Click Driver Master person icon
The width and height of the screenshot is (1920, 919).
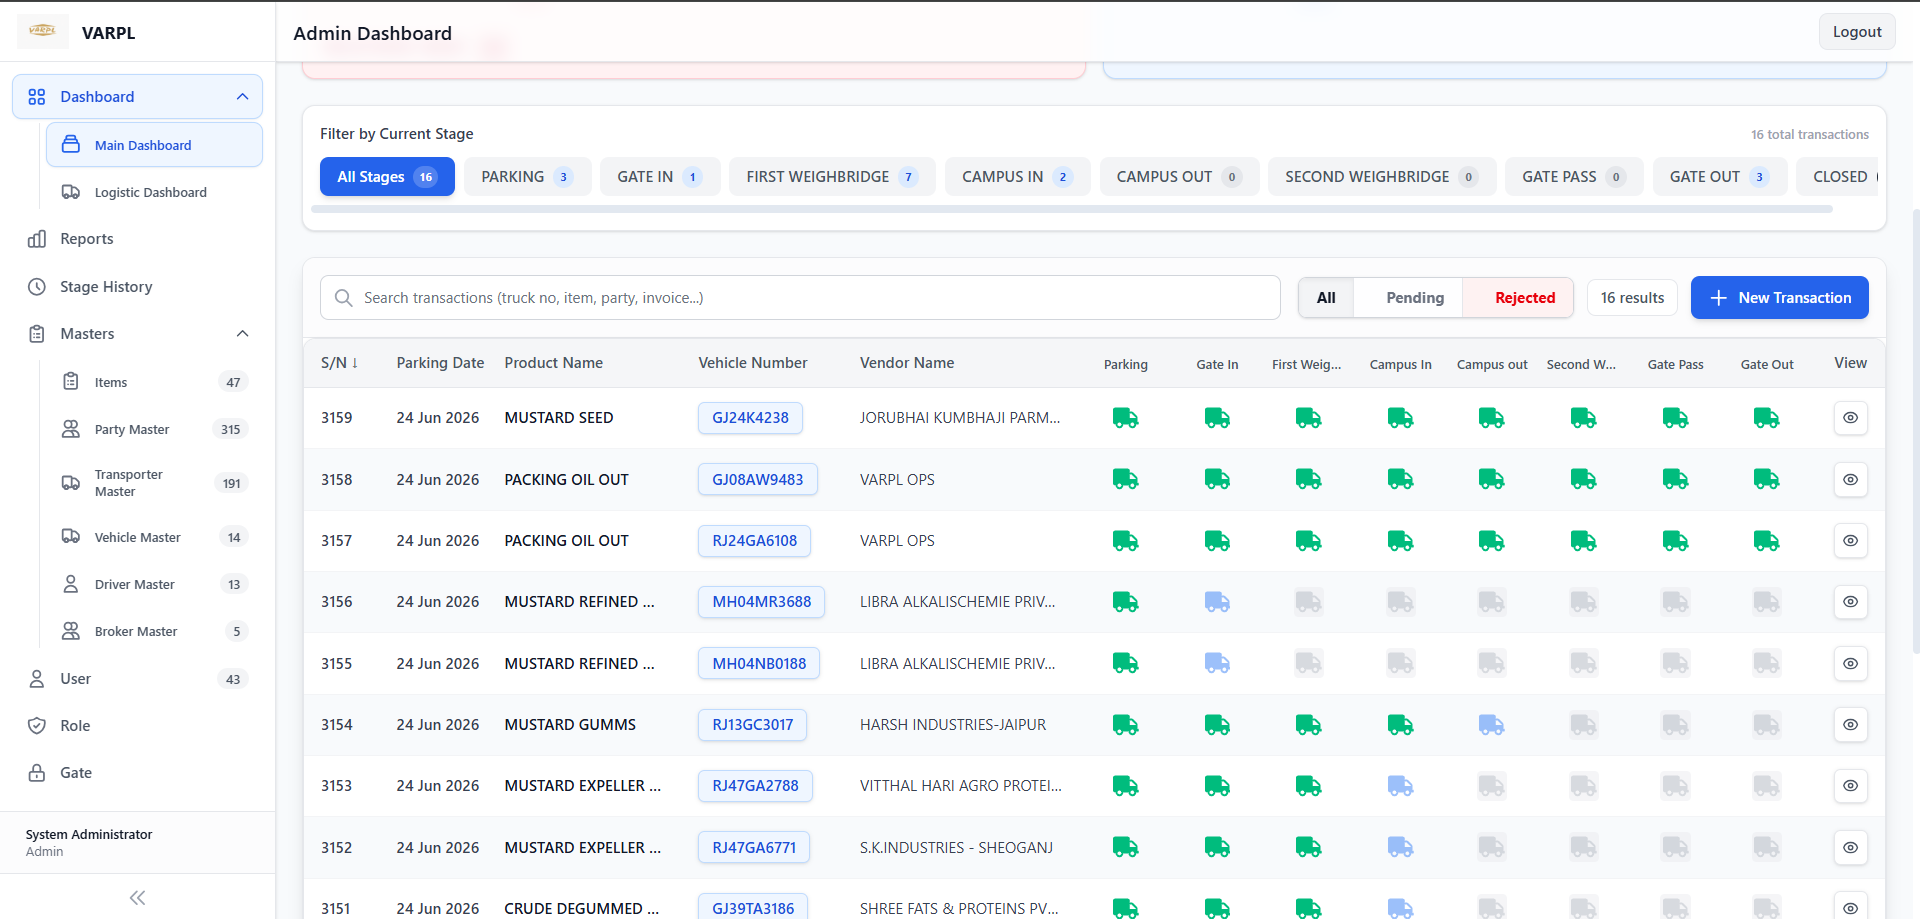point(71,584)
